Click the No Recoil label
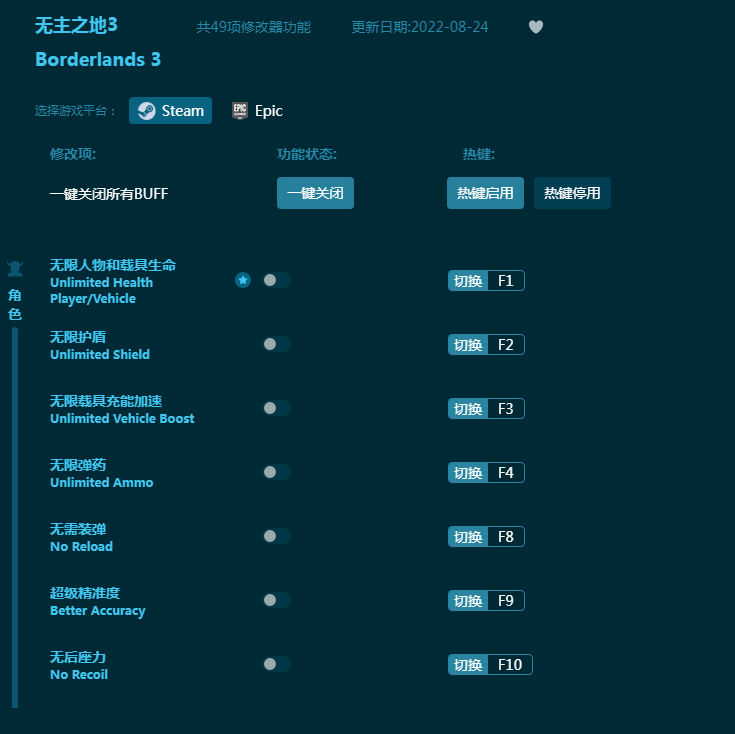The width and height of the screenshot is (735, 734). point(79,674)
